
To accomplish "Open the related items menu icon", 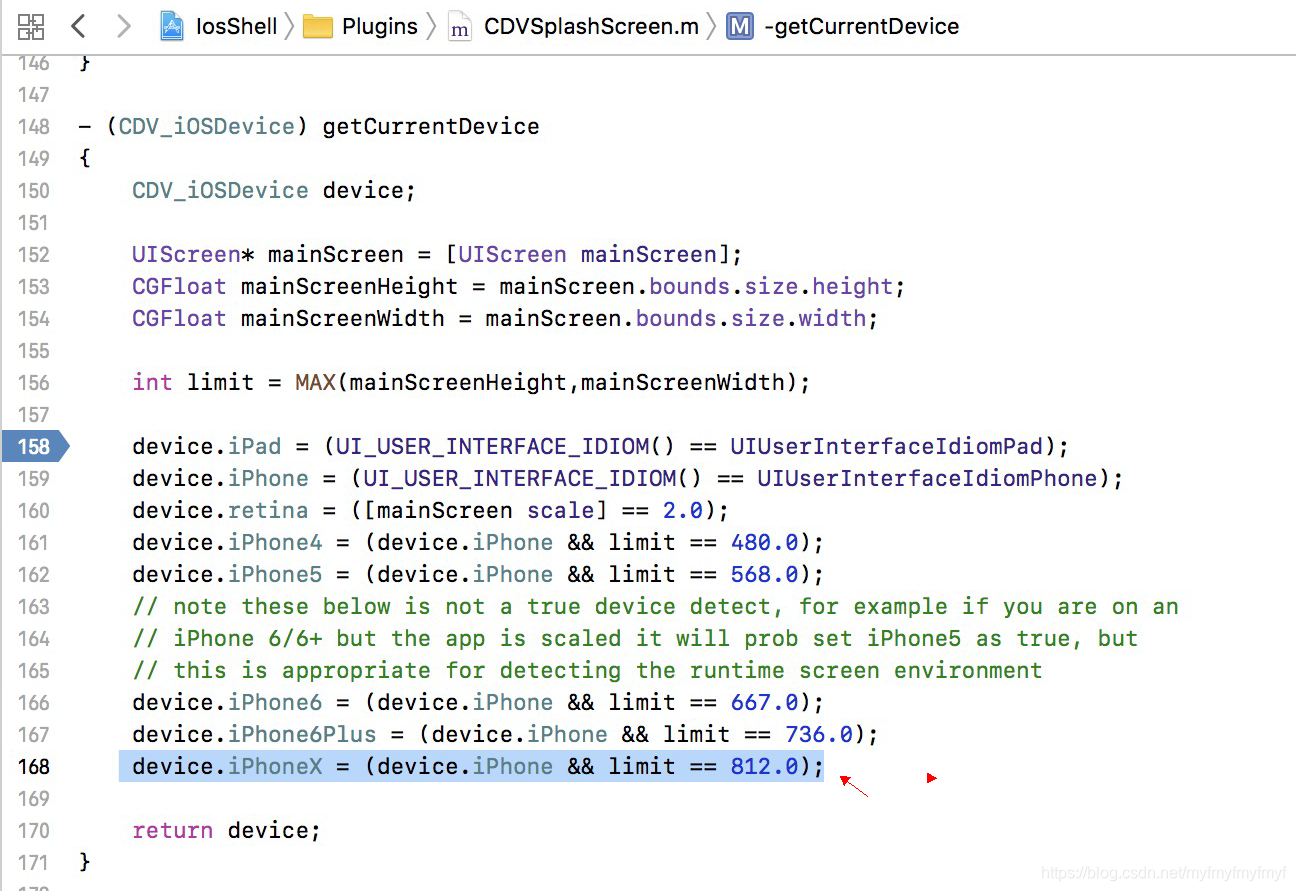I will pyautogui.click(x=30, y=27).
